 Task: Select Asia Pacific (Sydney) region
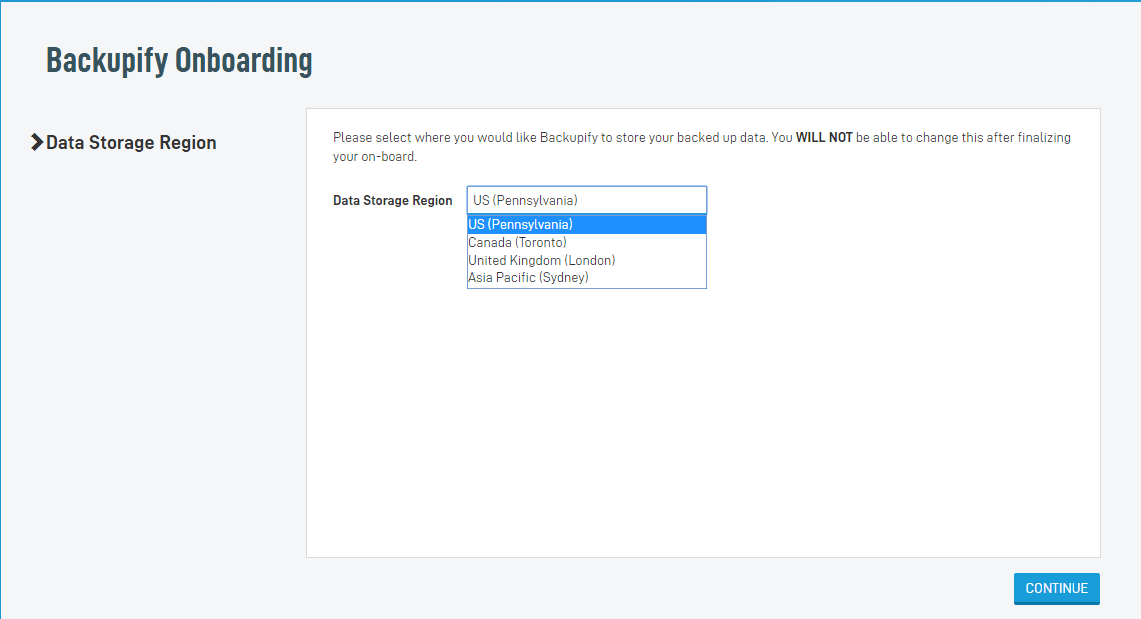coord(587,277)
